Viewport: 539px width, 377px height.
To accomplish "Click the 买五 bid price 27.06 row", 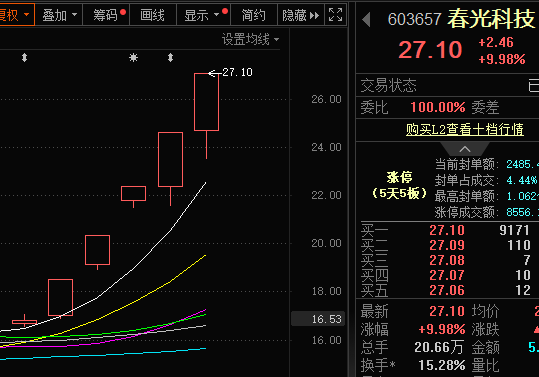I will click(448, 290).
